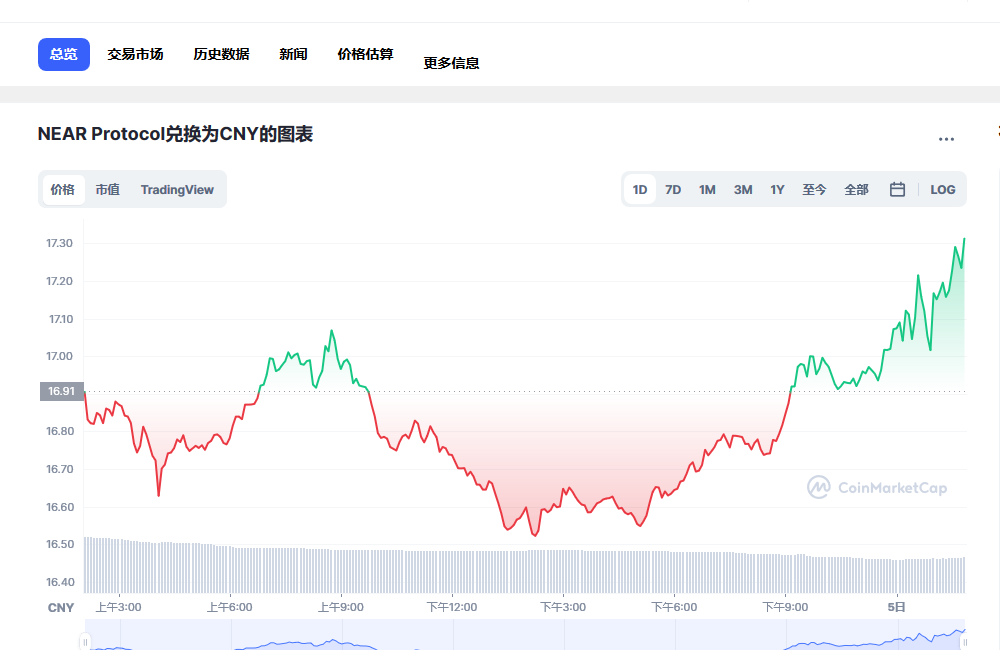The width and height of the screenshot is (1000, 650).
Task: Toggle LOG scale on the chart
Action: click(x=943, y=189)
